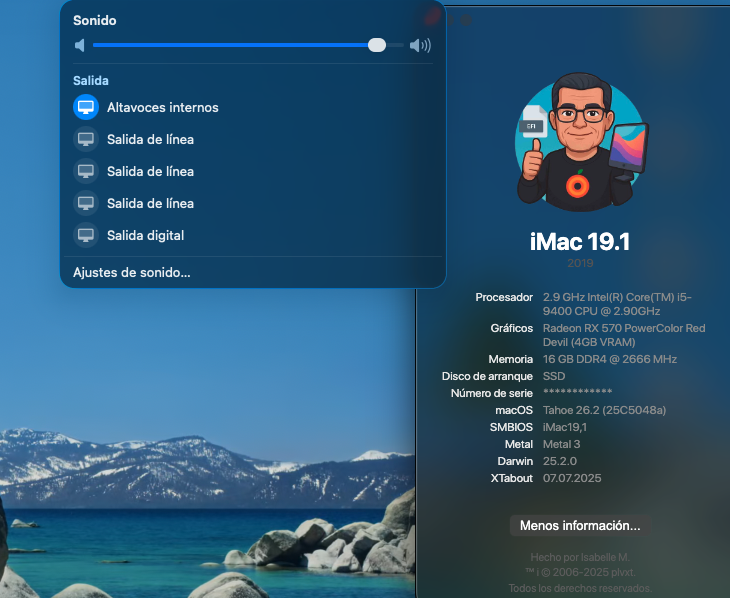730x598 pixels.
Task: Click the Salida section label
Action: pyautogui.click(x=91, y=81)
